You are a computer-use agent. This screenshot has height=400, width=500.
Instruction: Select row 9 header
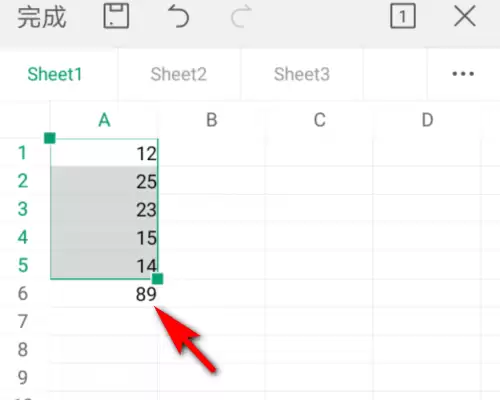tap(23, 378)
